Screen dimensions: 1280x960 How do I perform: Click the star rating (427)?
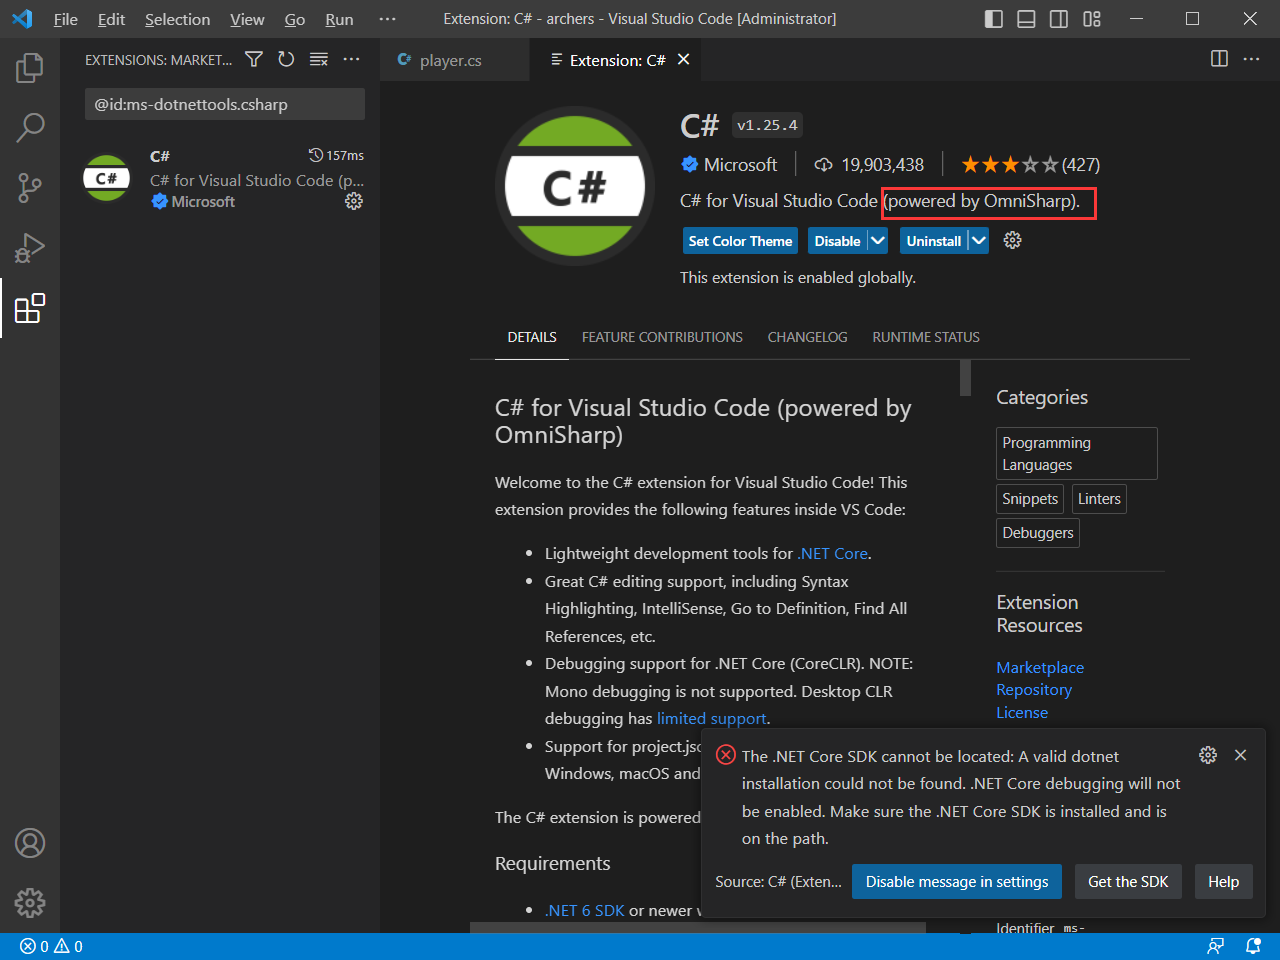[x=1030, y=164]
